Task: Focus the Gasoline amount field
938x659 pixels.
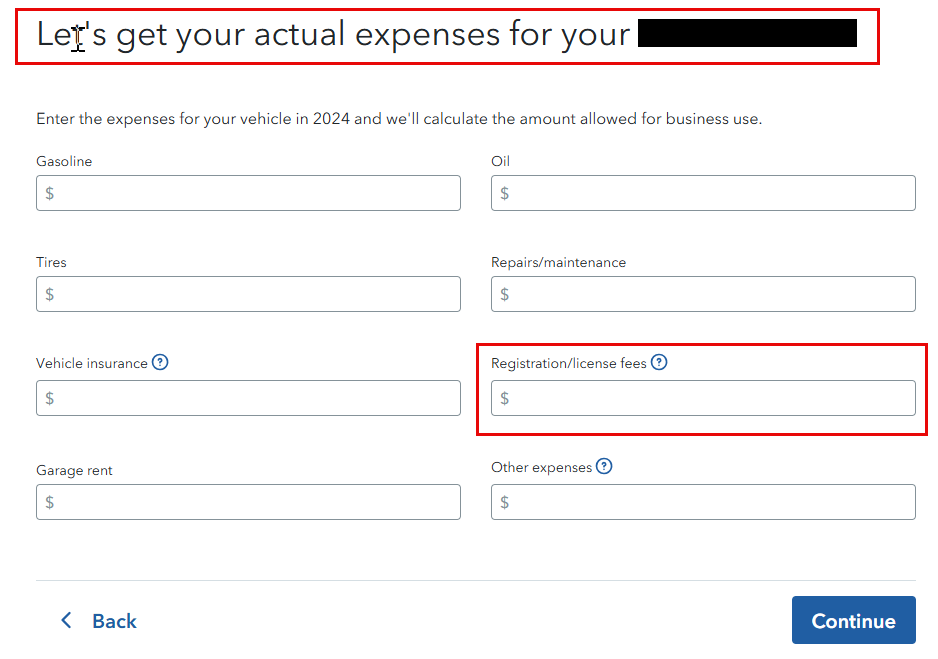Action: click(248, 193)
